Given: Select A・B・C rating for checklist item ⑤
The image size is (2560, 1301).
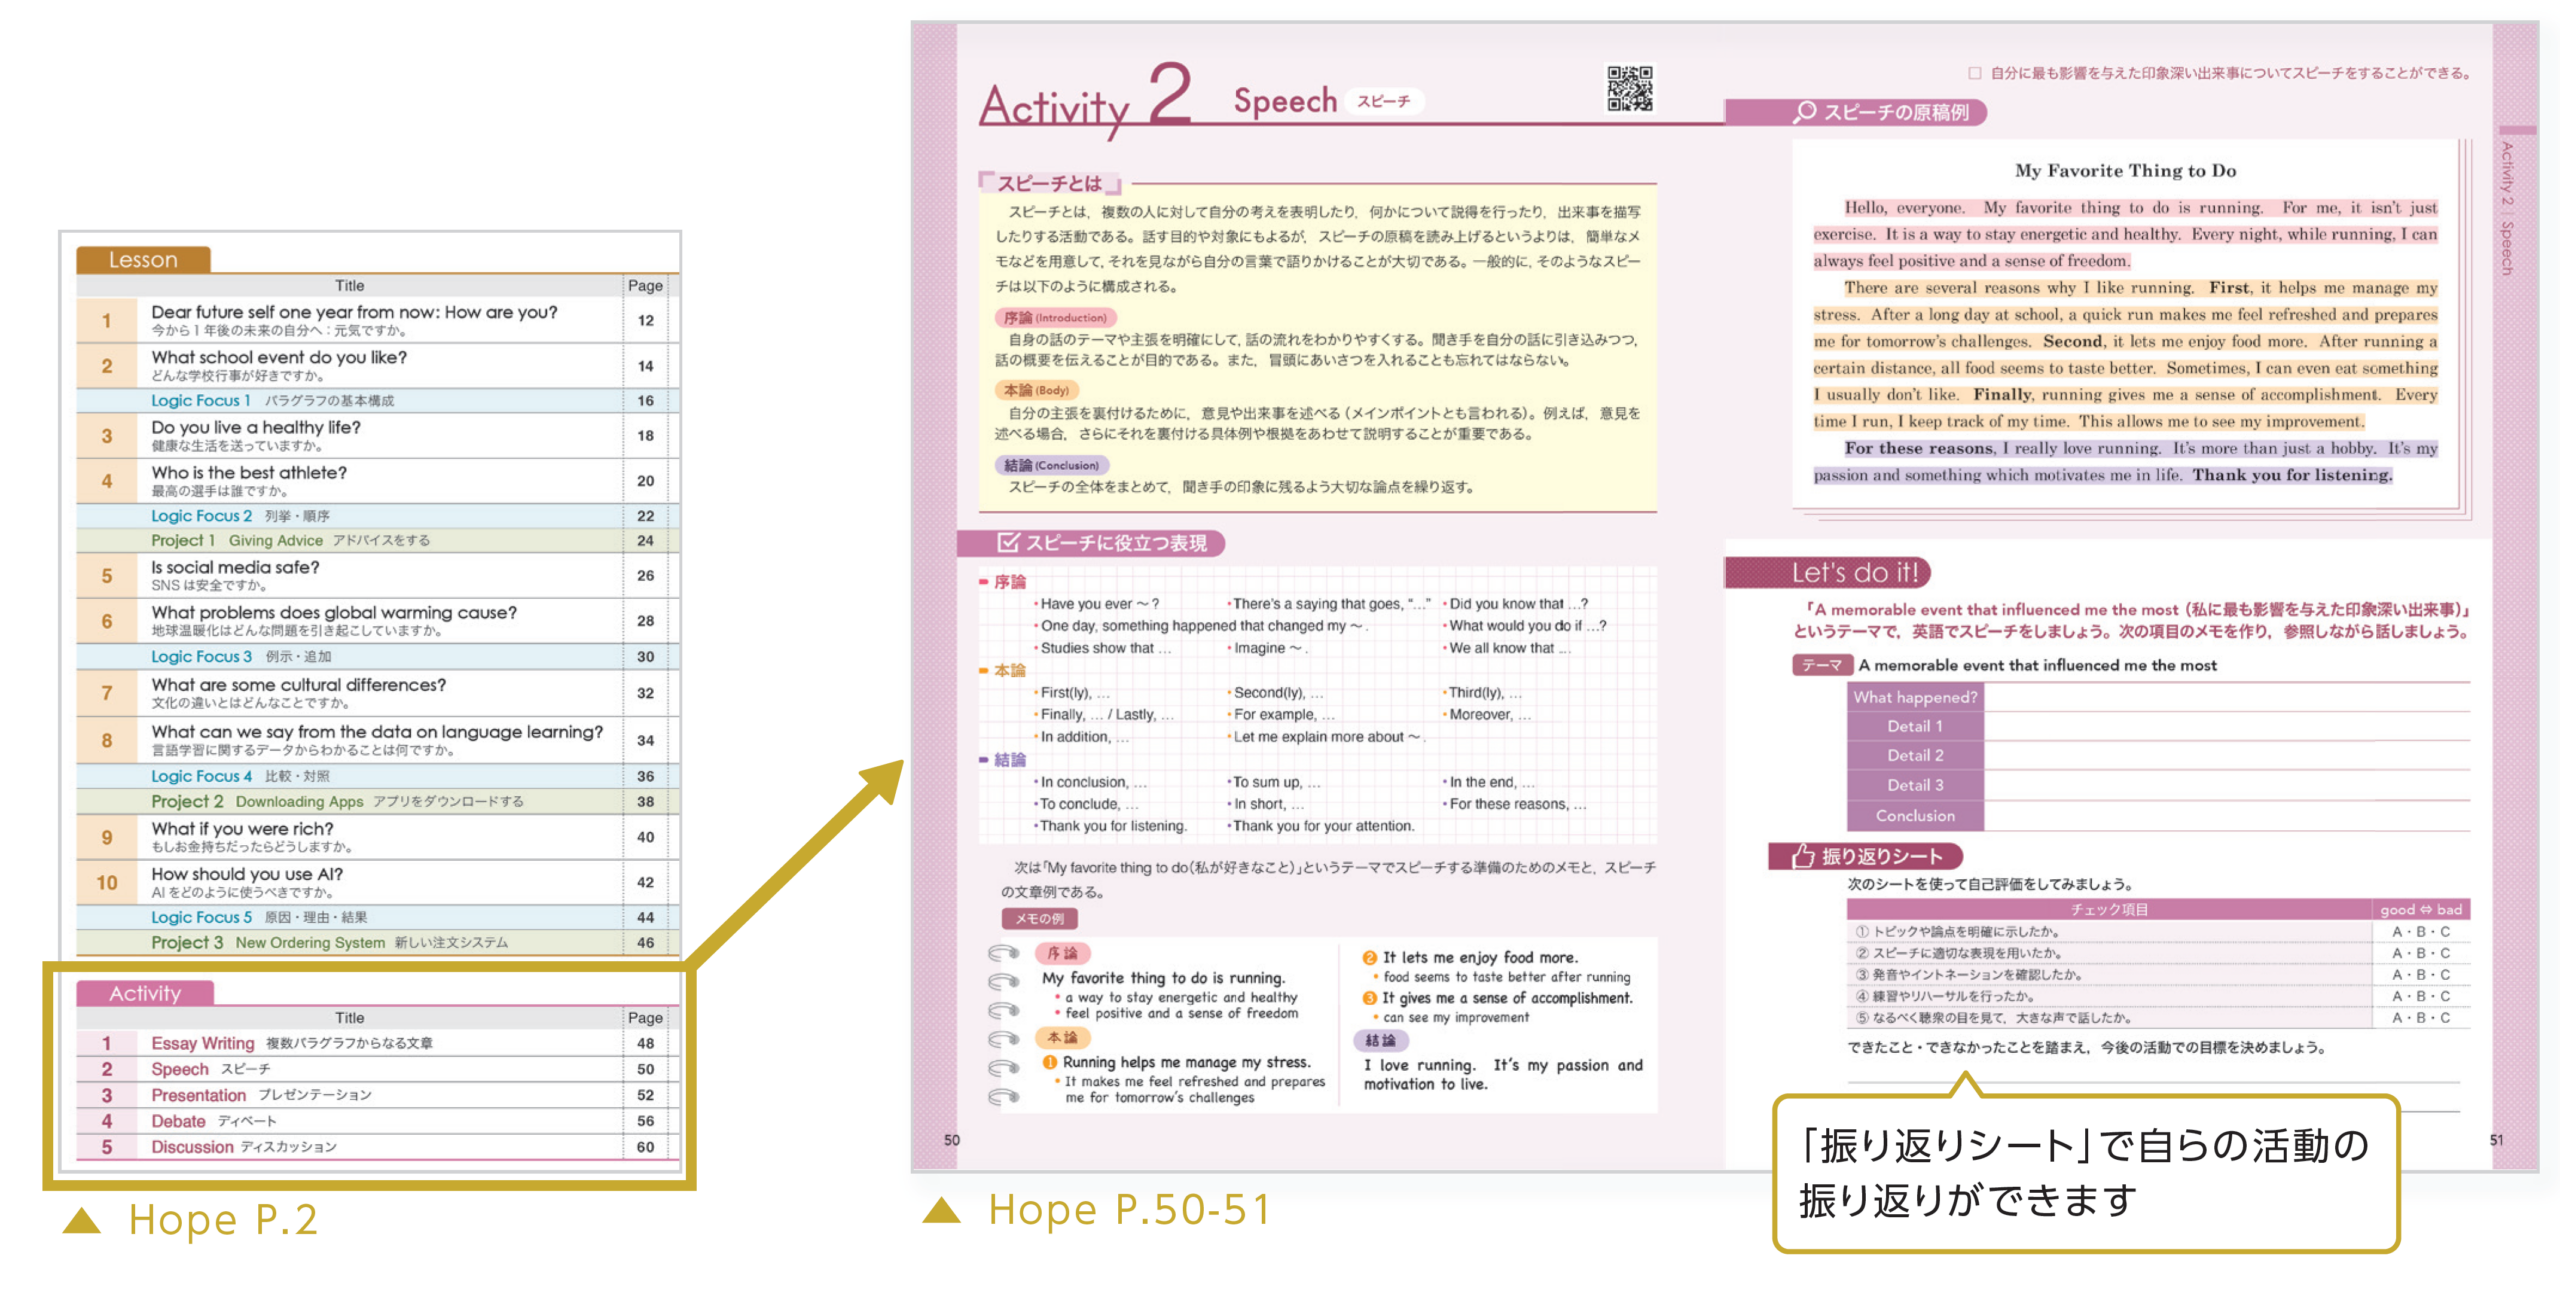Looking at the screenshot, I should tap(2420, 1017).
